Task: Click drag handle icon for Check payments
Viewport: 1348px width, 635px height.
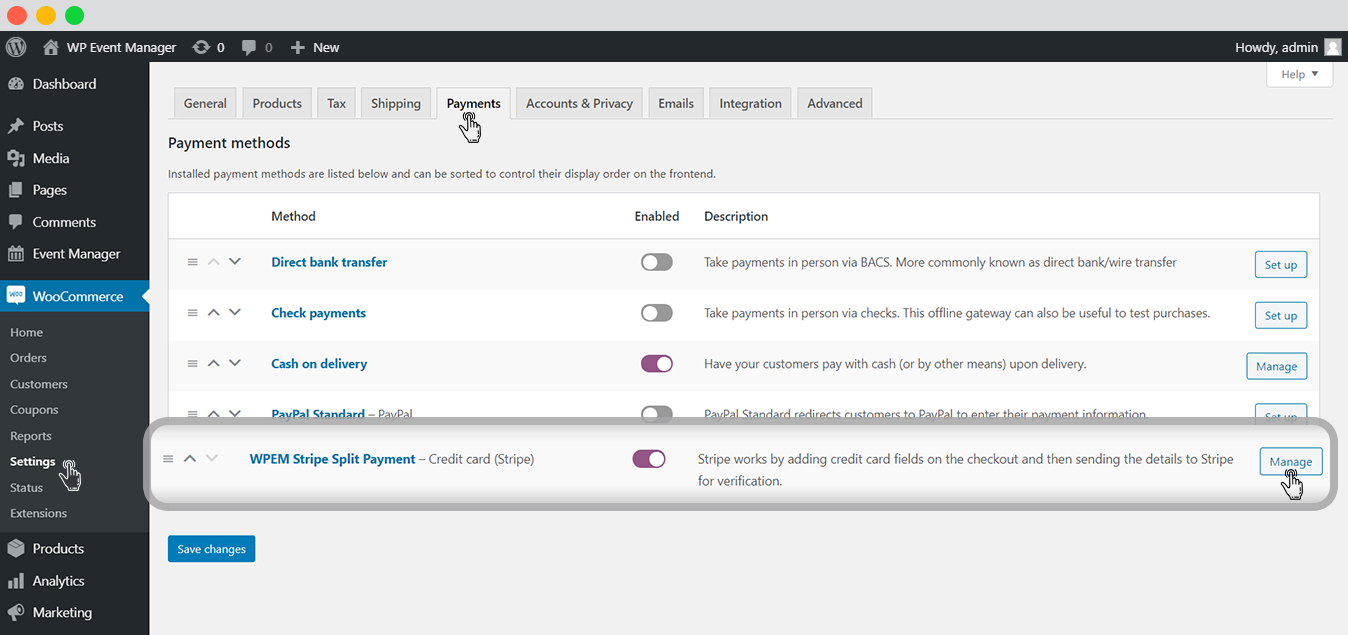Action: pyautogui.click(x=193, y=313)
